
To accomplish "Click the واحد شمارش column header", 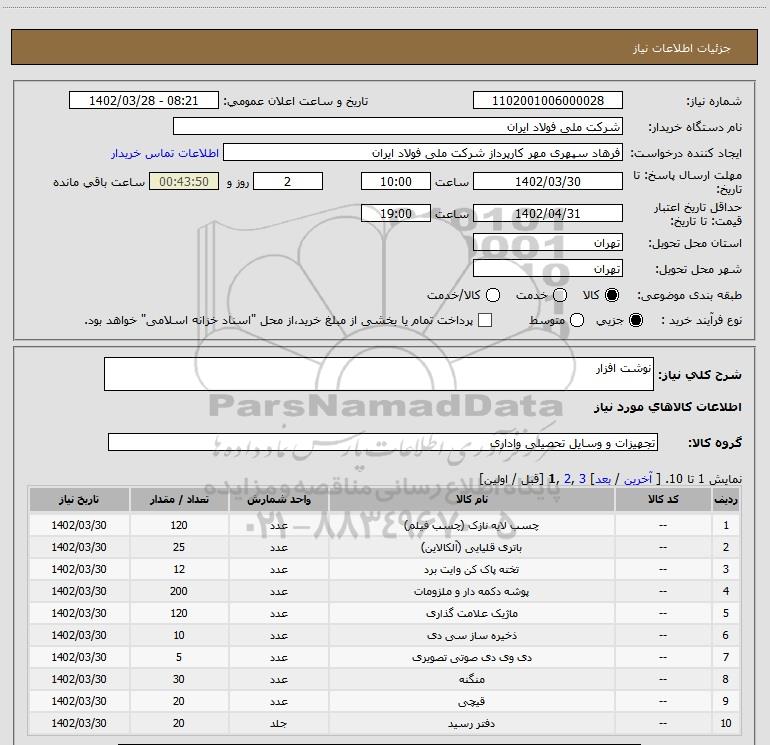I will 278,499.
